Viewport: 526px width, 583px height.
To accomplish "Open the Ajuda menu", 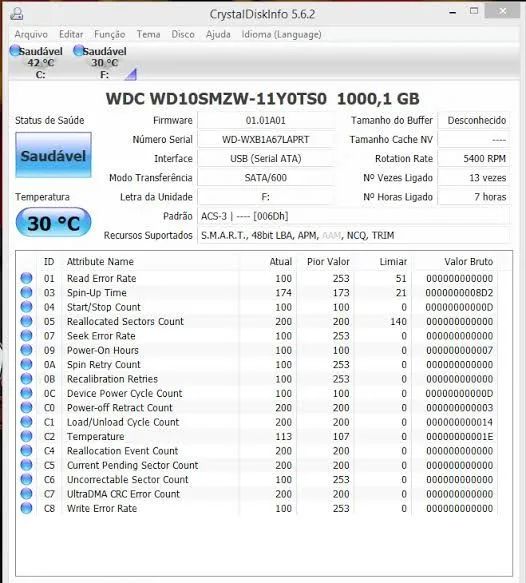I will pos(218,35).
